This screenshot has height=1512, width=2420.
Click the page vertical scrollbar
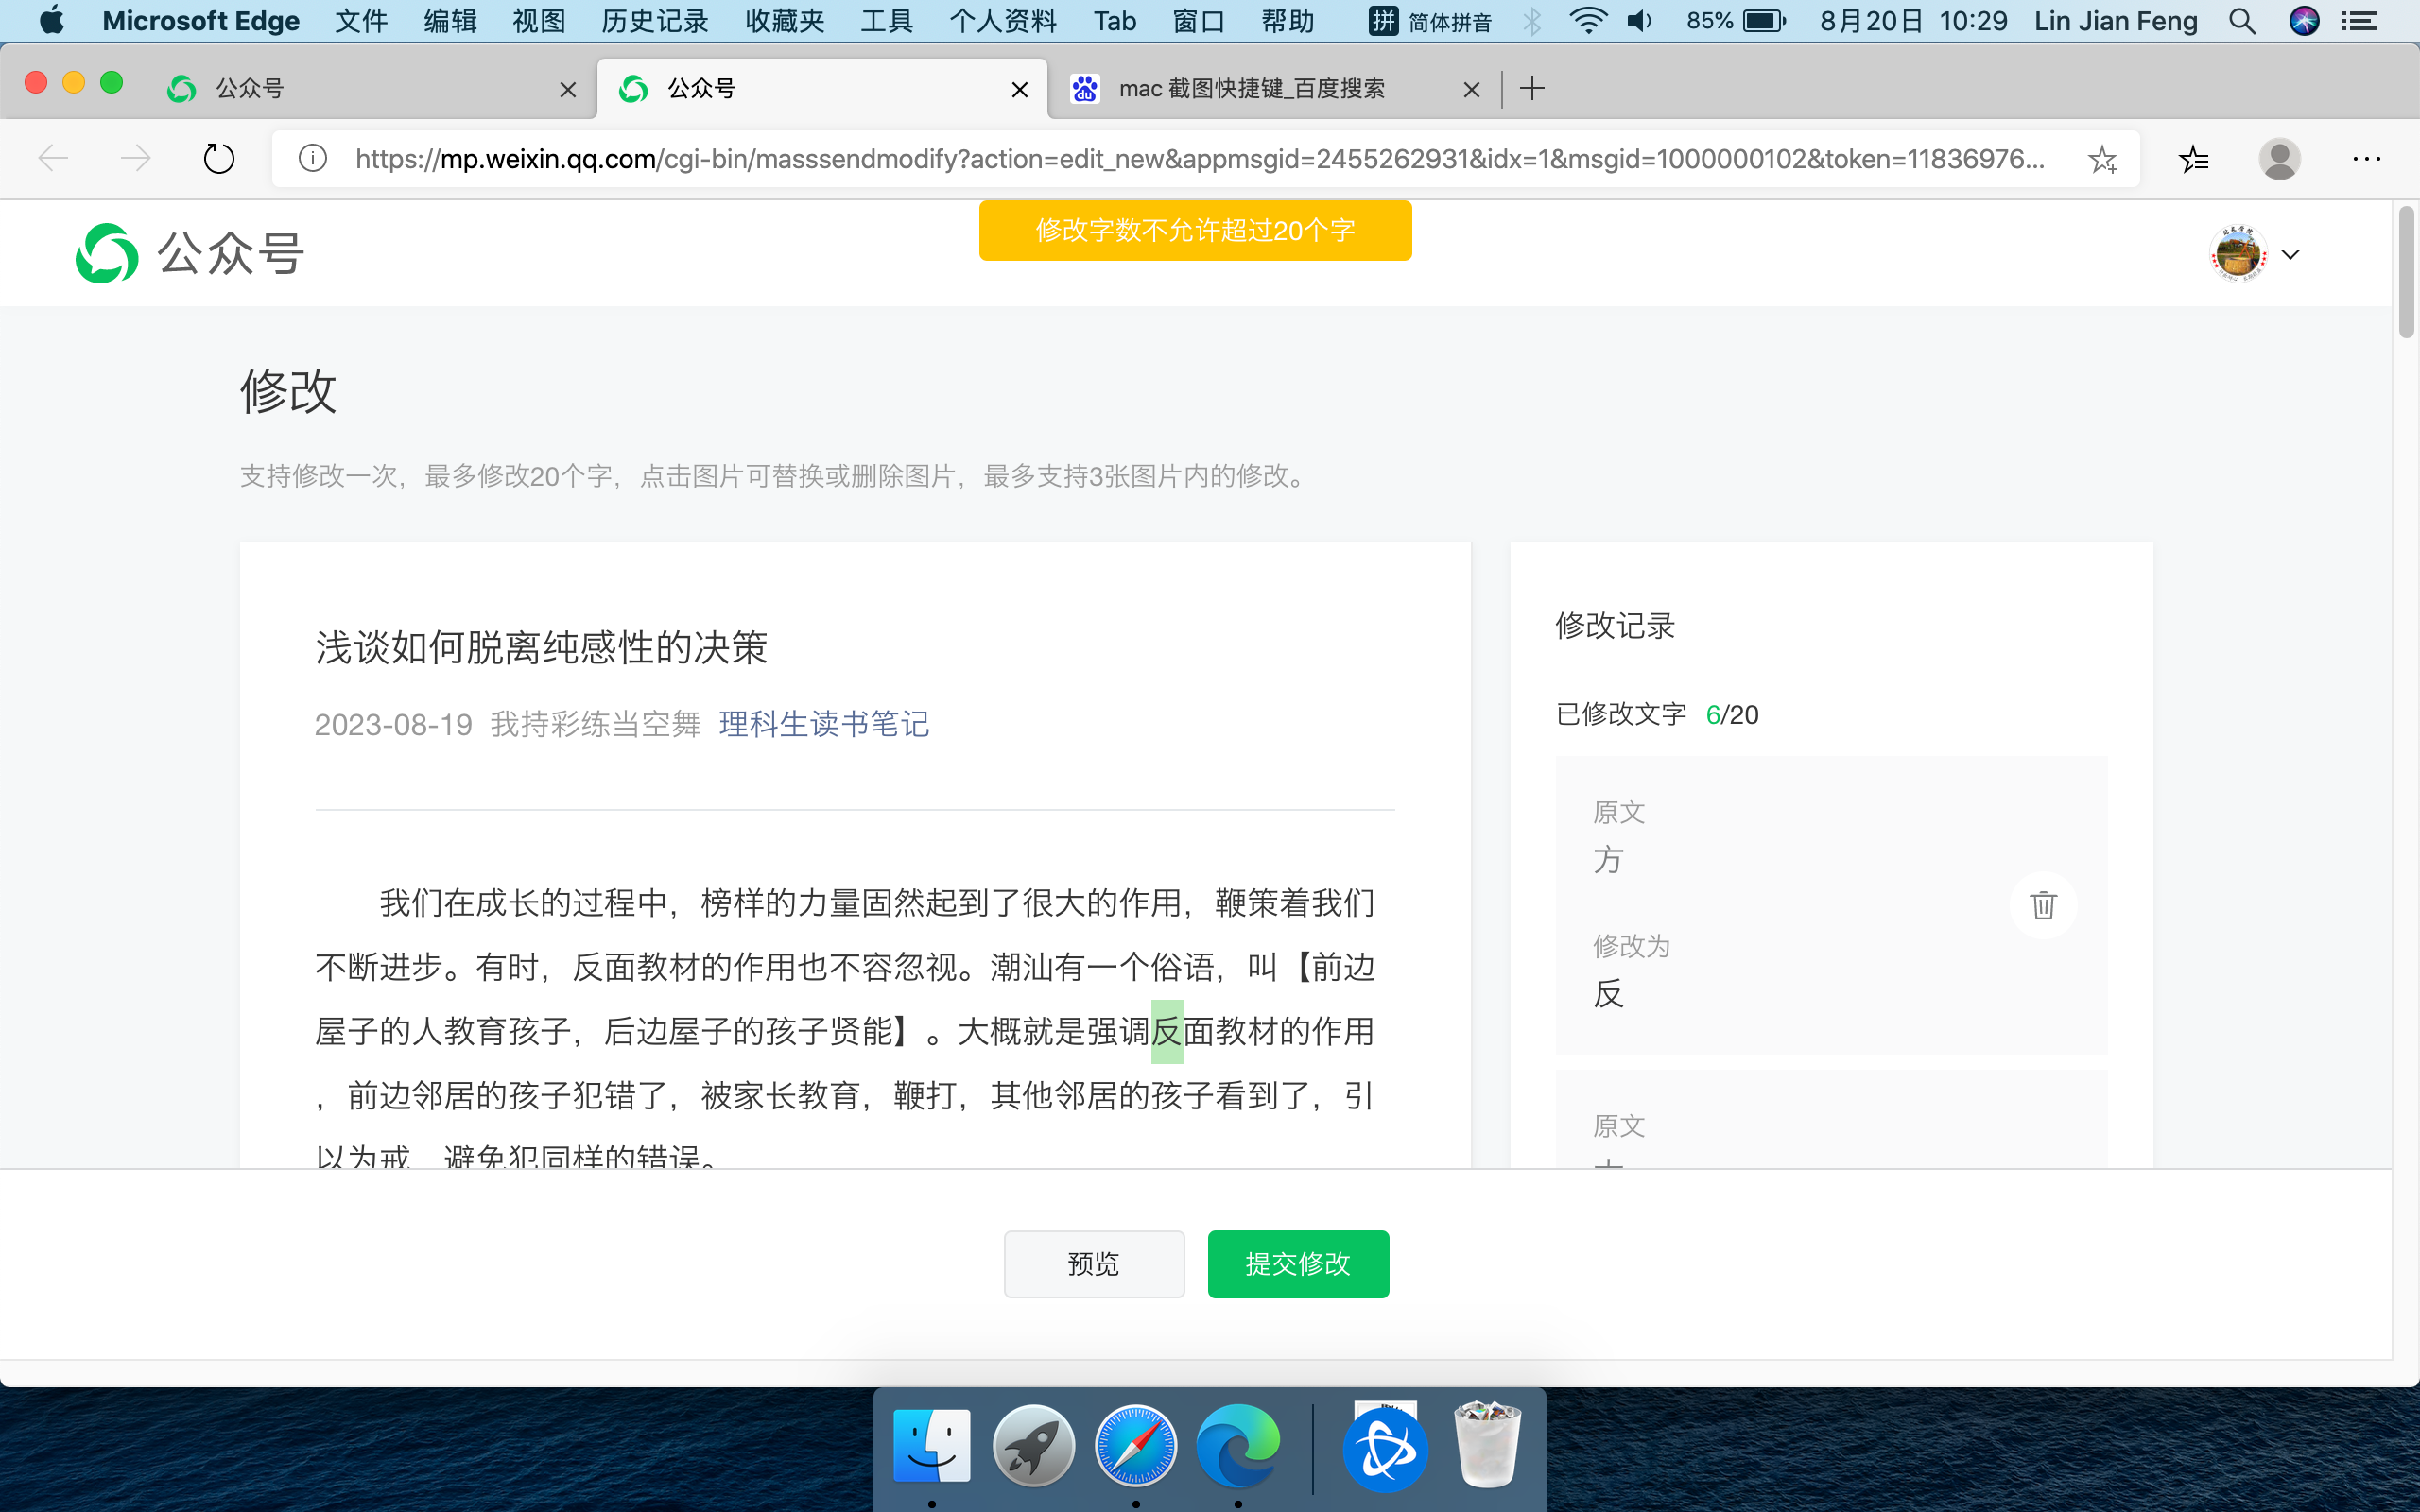coord(2406,272)
